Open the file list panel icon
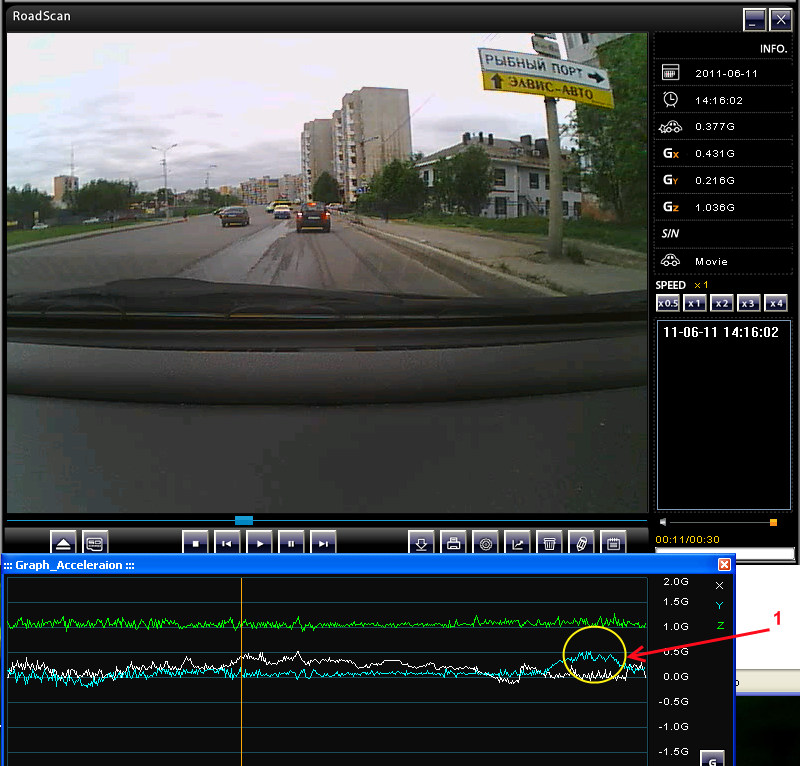Screen dimensions: 800x766 (x=95, y=543)
